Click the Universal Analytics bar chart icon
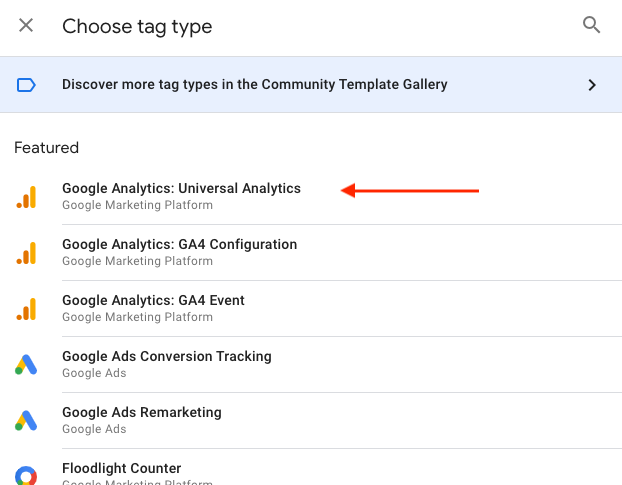Viewport: 622px width, 485px height. coord(26,197)
